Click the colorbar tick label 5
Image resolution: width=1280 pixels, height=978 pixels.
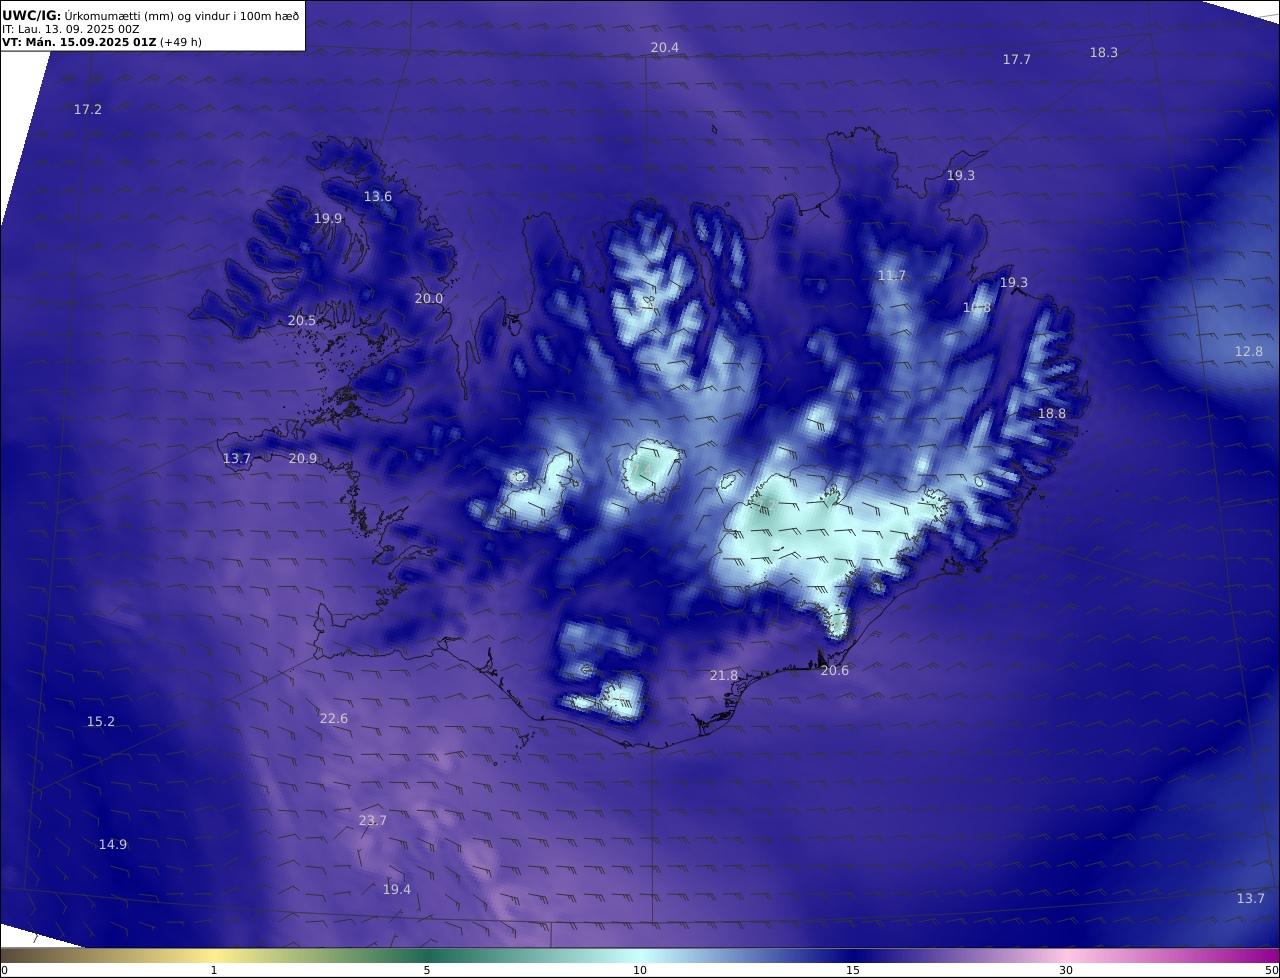coord(427,970)
